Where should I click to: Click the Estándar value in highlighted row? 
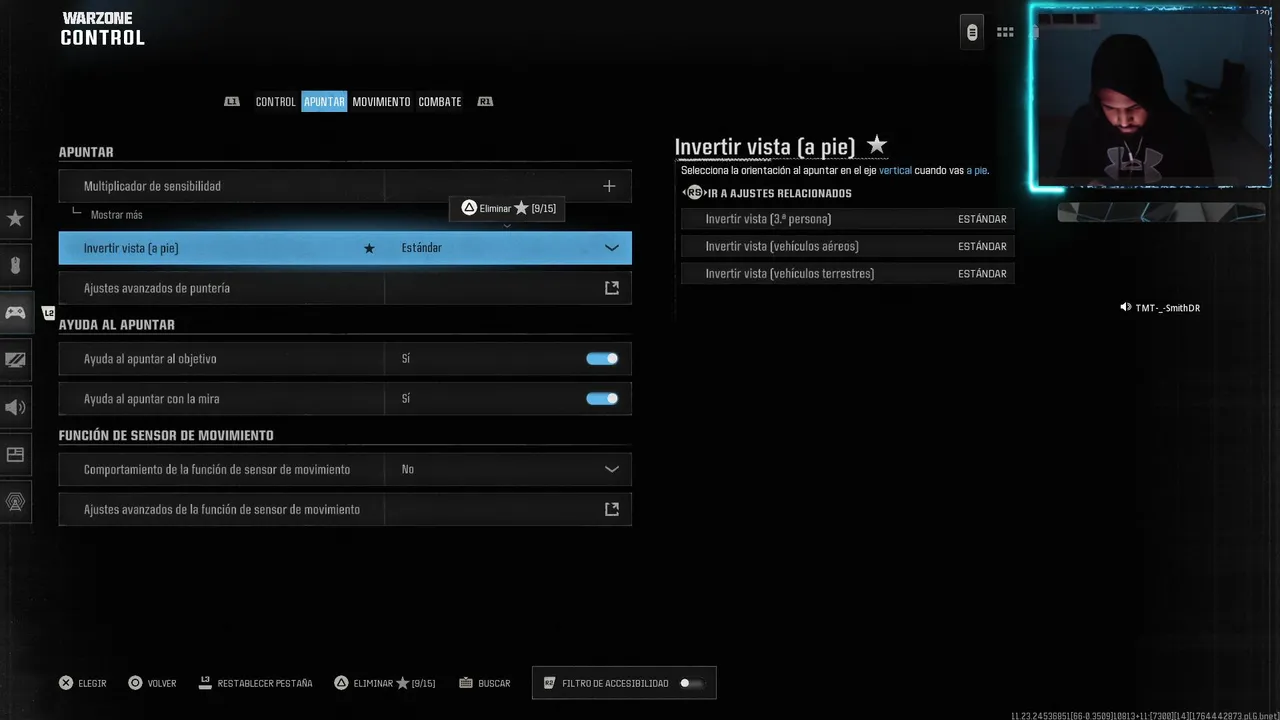pos(421,248)
